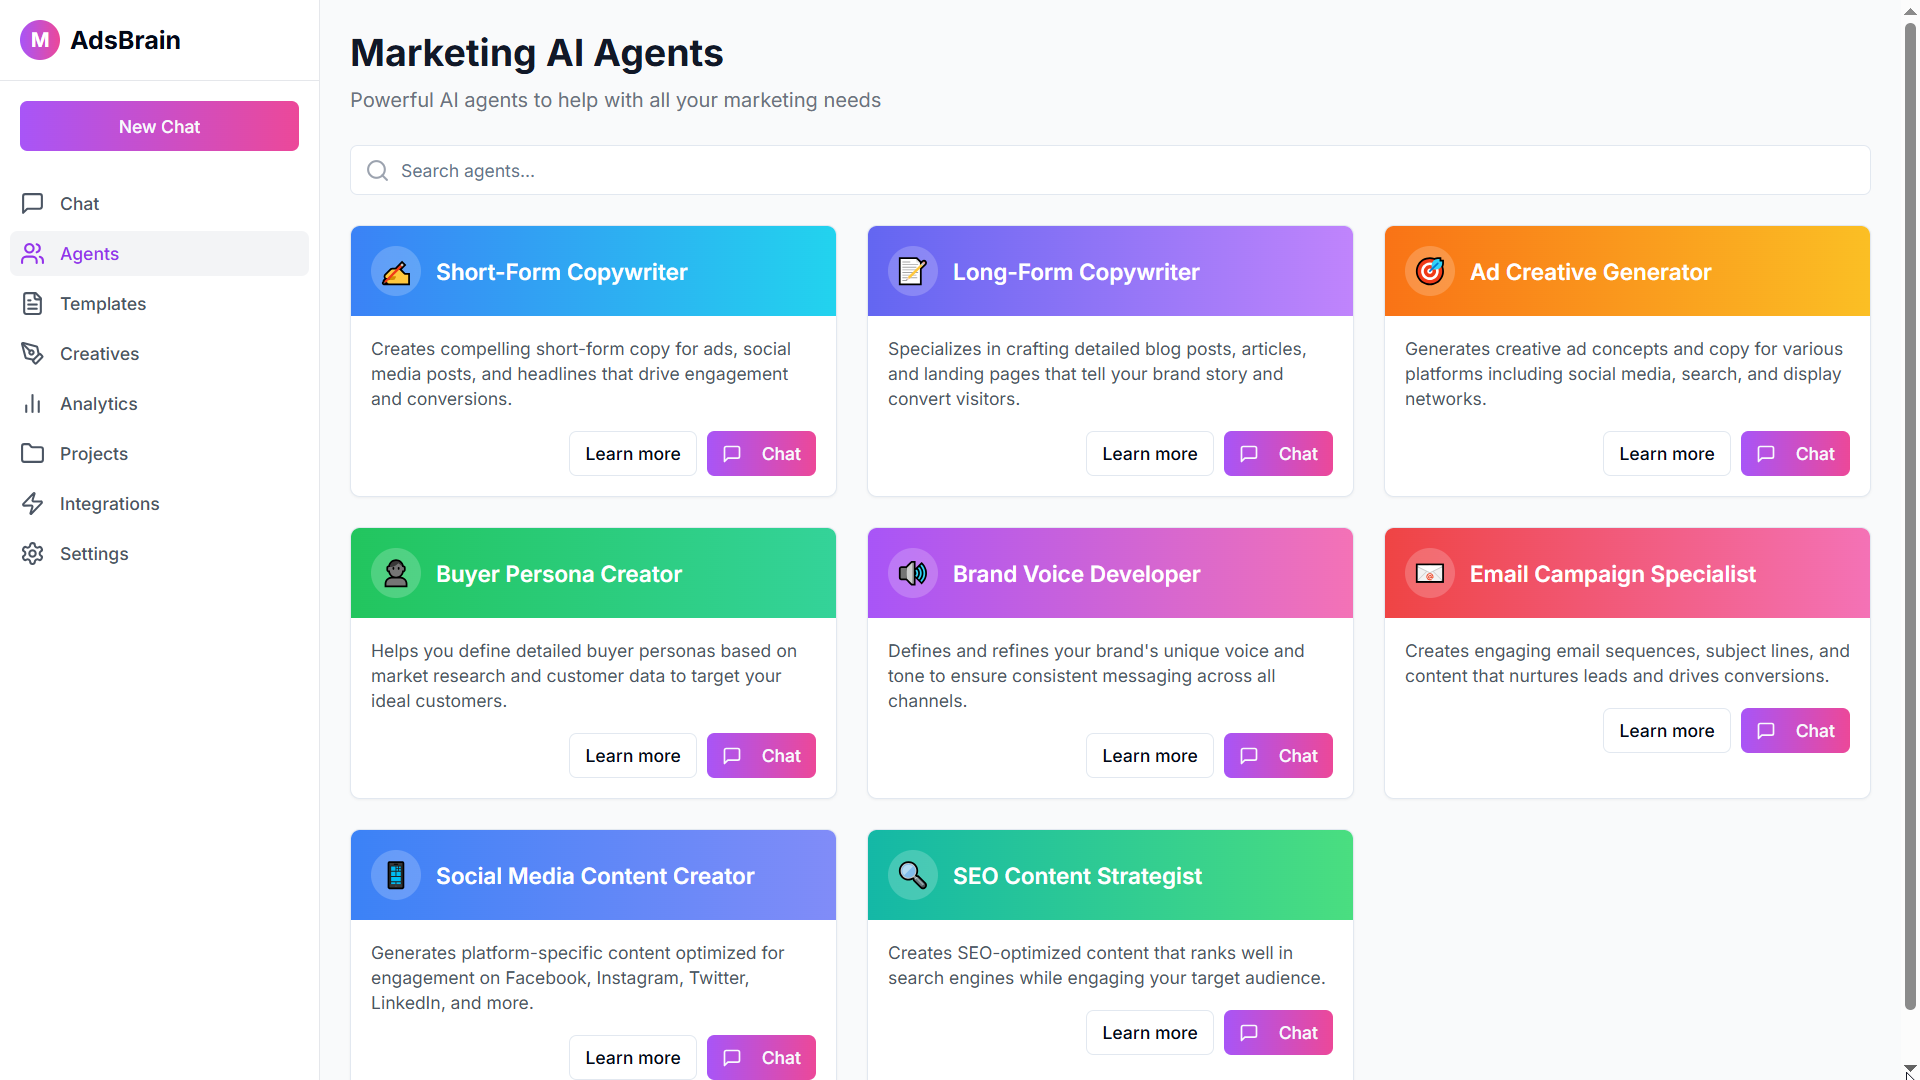Viewport: 1920px width, 1080px height.
Task: Learn more about Ad Creative Generator
Action: 1667,454
